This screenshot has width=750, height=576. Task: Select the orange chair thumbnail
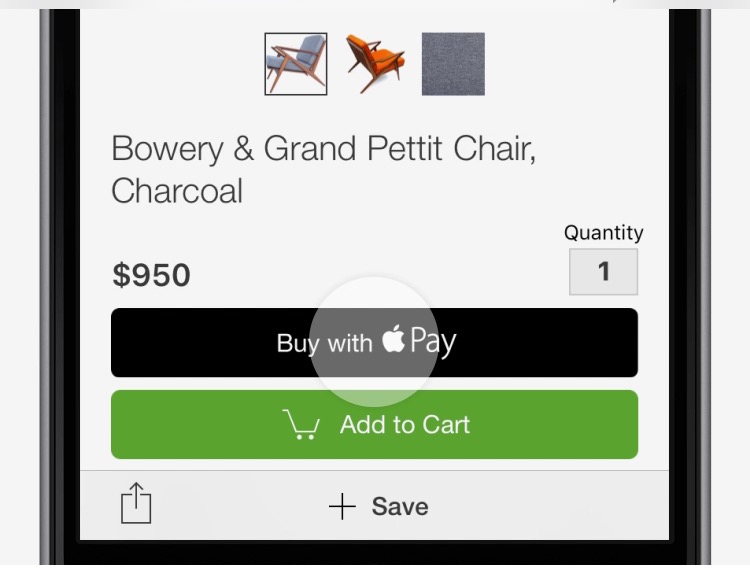click(374, 64)
